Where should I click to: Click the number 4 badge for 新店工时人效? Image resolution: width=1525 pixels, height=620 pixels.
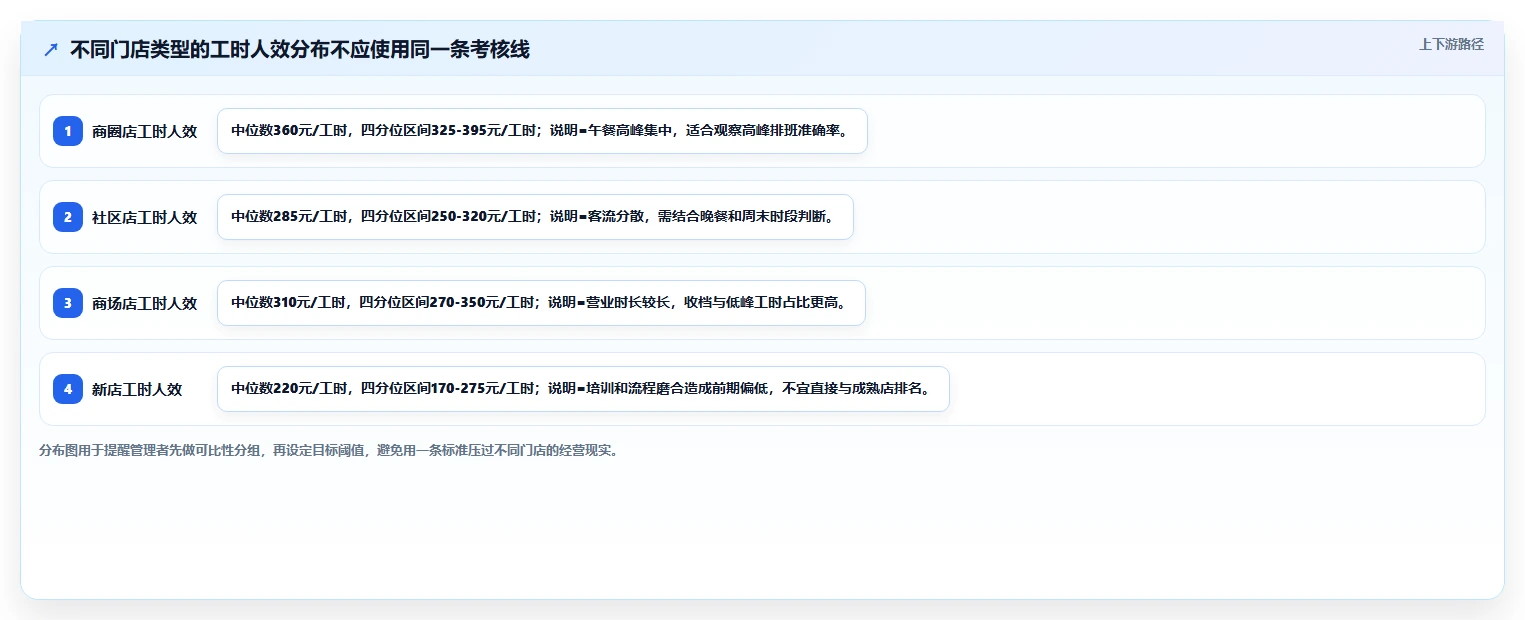click(x=68, y=389)
